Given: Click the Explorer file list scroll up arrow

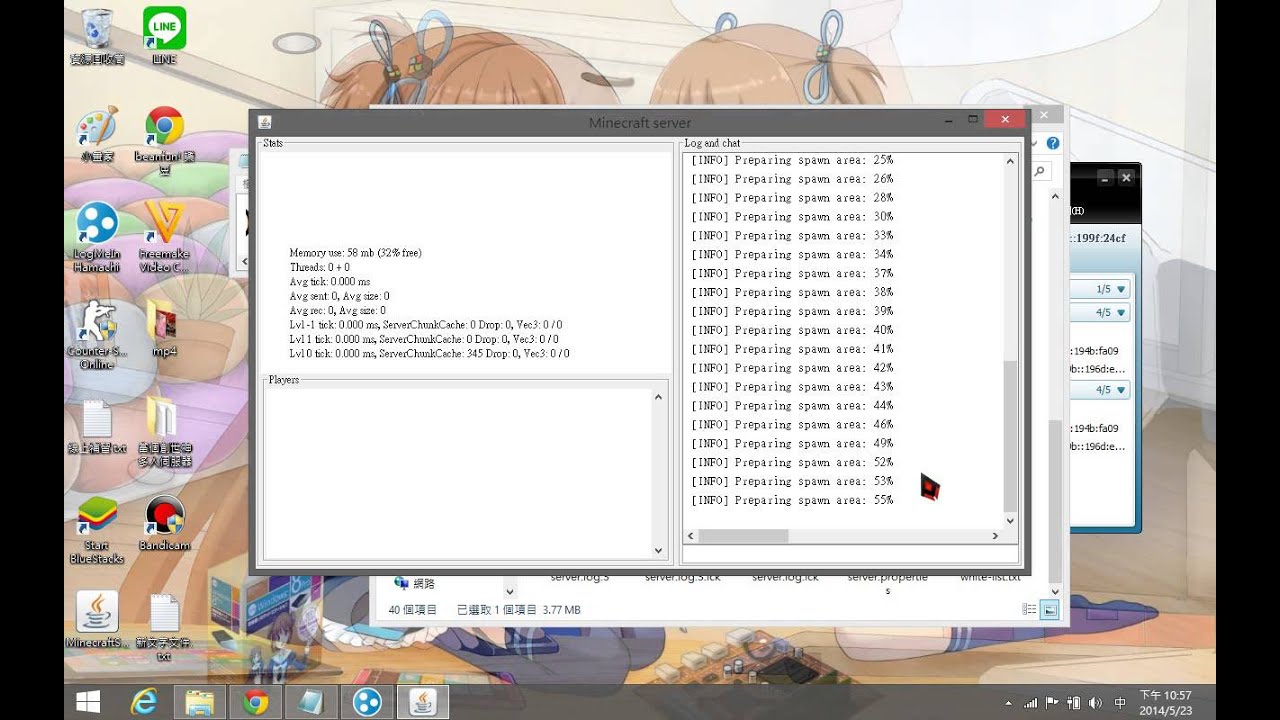Looking at the screenshot, I should point(1055,197).
